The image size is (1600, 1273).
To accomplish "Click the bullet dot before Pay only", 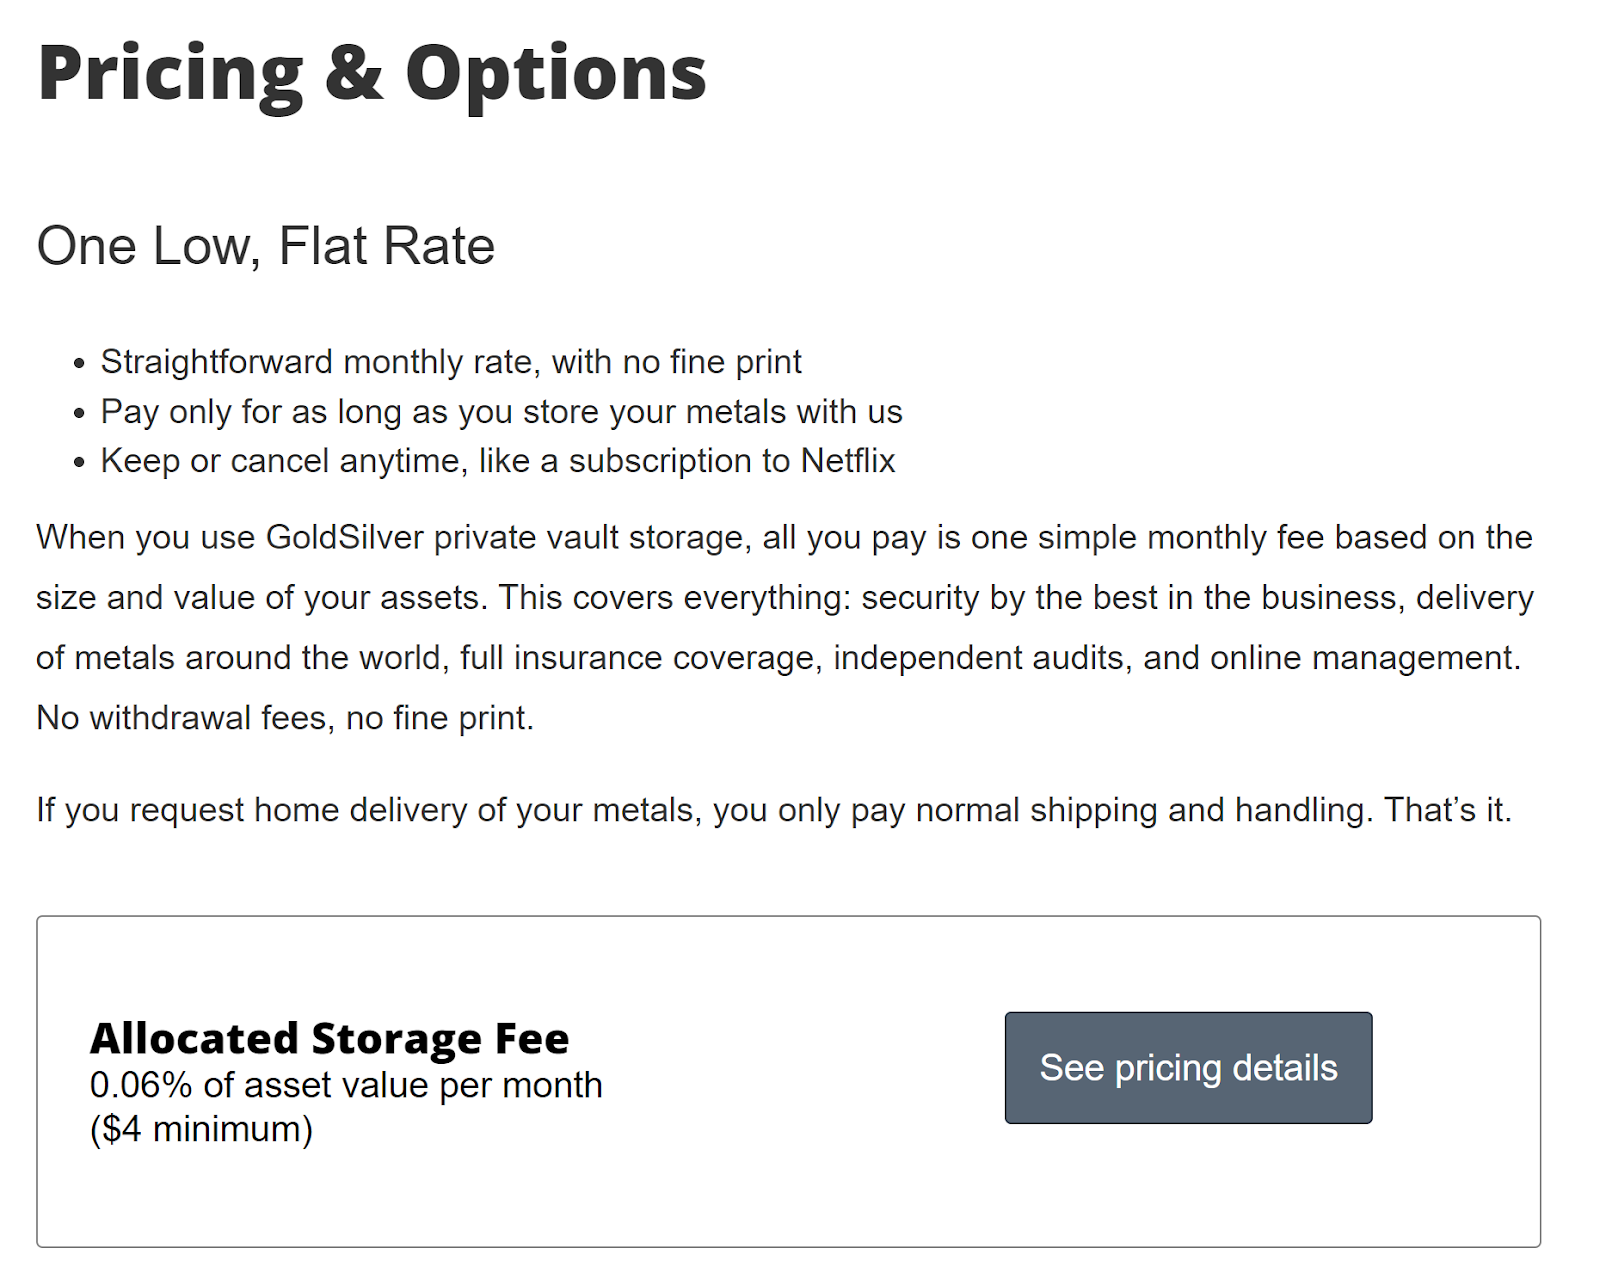I will (x=79, y=413).
